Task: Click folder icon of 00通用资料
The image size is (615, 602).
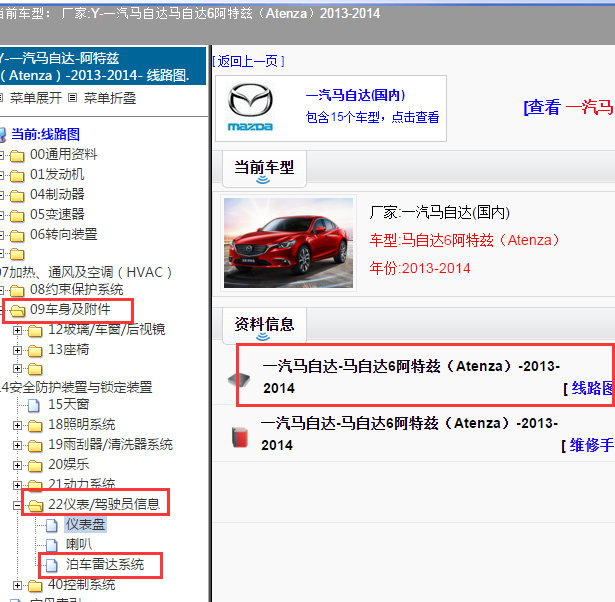Action: (x=17, y=156)
